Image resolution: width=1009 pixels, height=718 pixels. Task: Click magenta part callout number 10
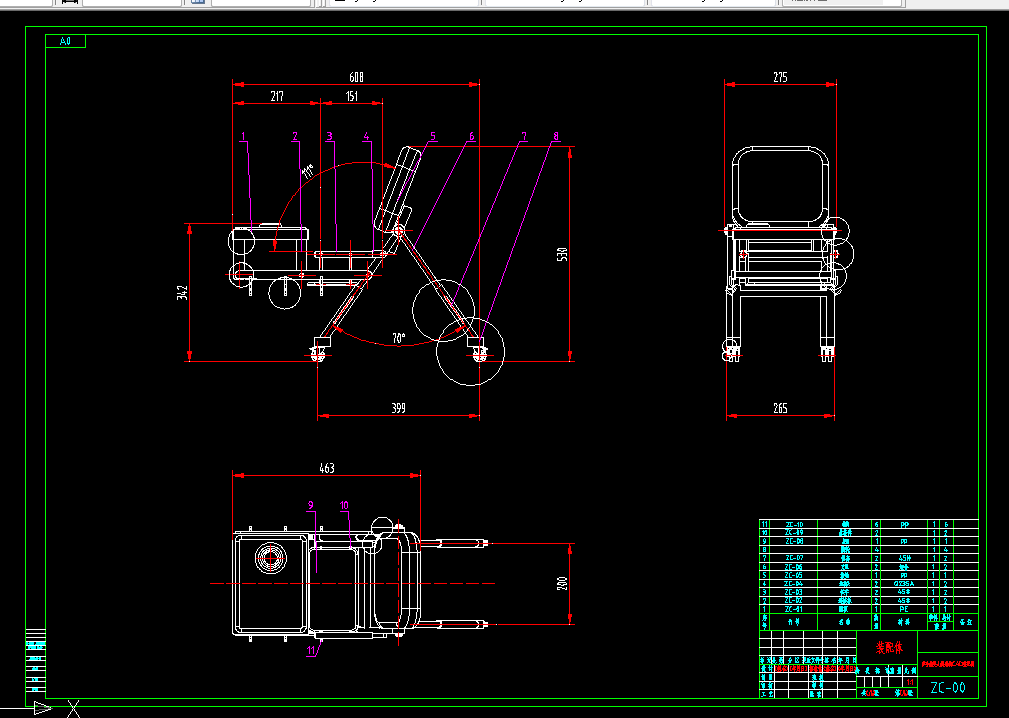pyautogui.click(x=344, y=506)
